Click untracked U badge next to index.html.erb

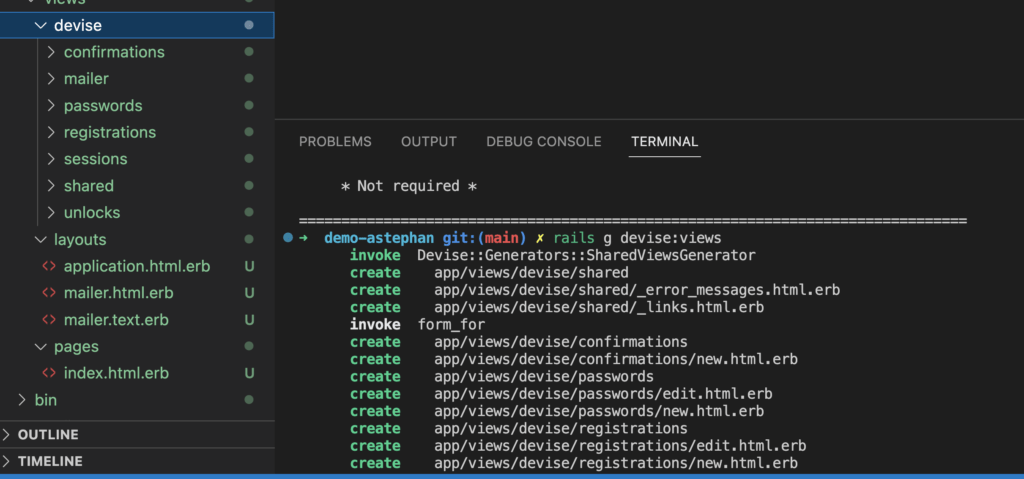tap(249, 373)
